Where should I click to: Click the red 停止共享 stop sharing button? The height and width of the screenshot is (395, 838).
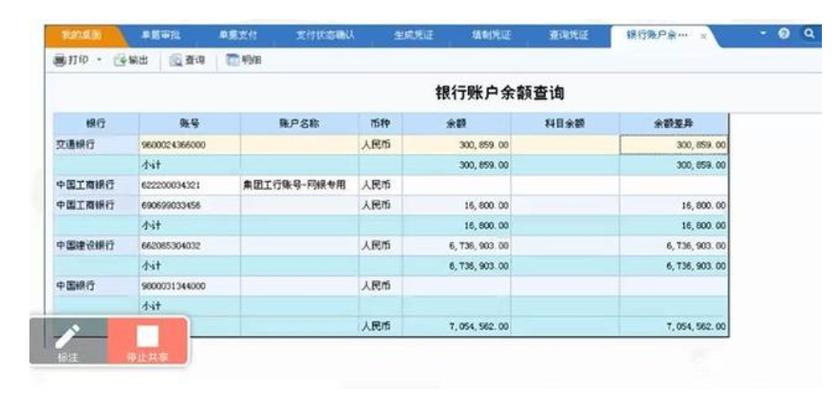(148, 341)
